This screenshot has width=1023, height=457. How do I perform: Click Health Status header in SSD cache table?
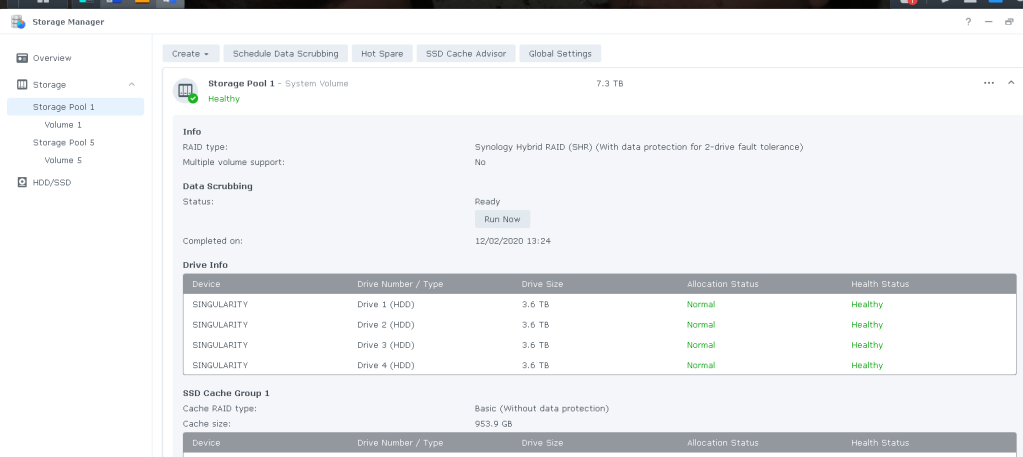click(880, 443)
